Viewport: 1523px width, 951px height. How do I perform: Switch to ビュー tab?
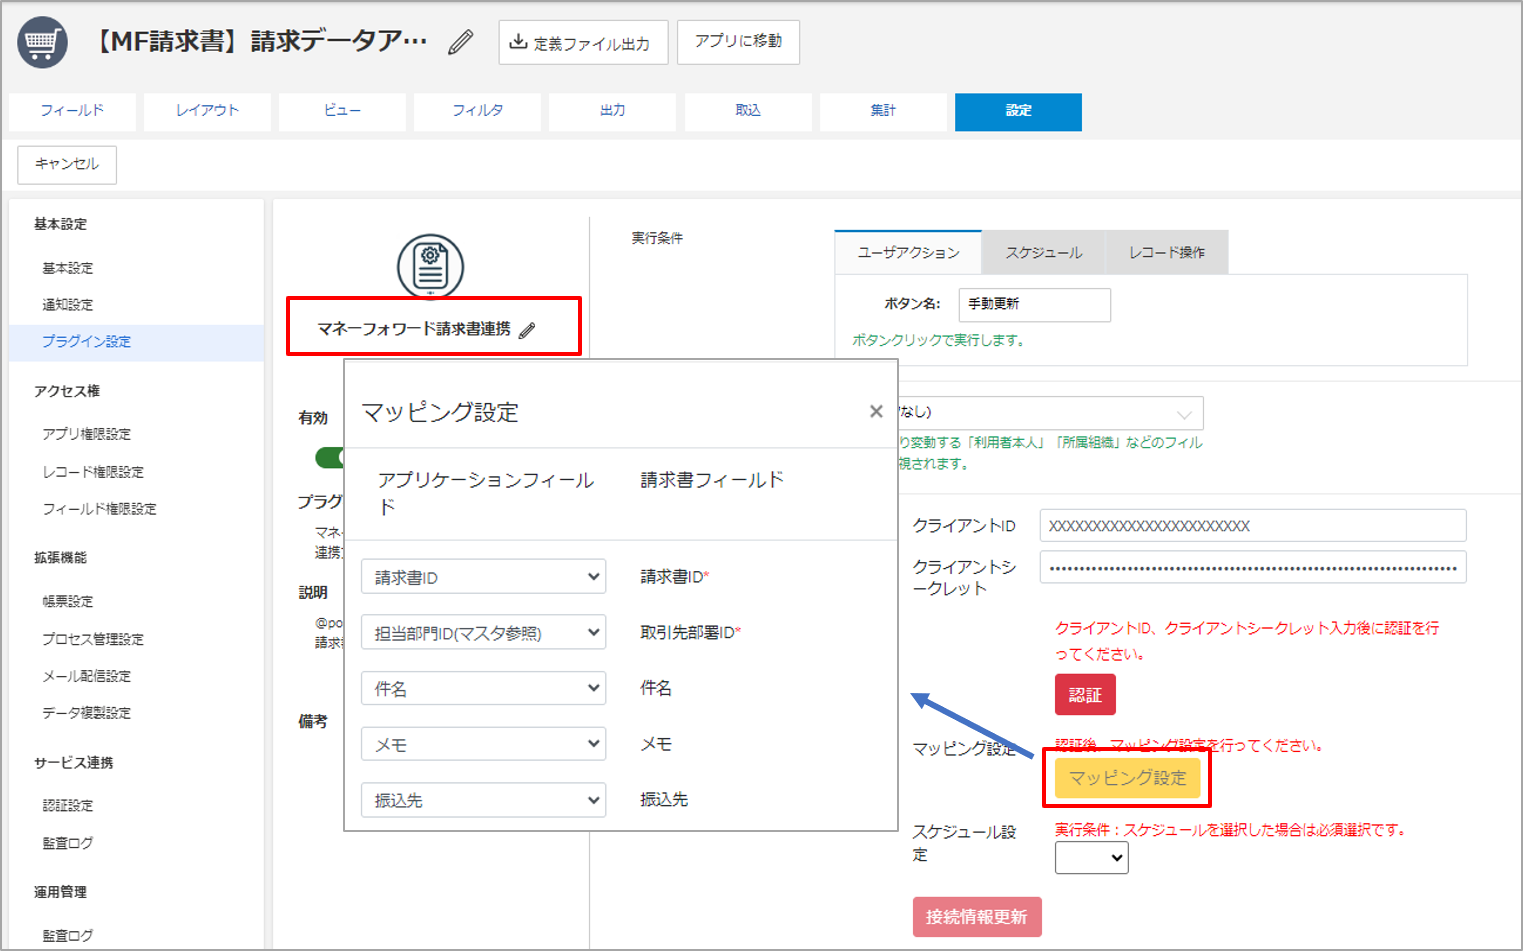click(x=342, y=111)
